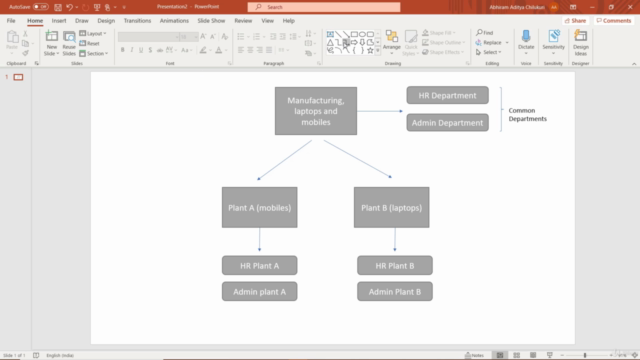Start Dictate microphone

[x=526, y=43]
